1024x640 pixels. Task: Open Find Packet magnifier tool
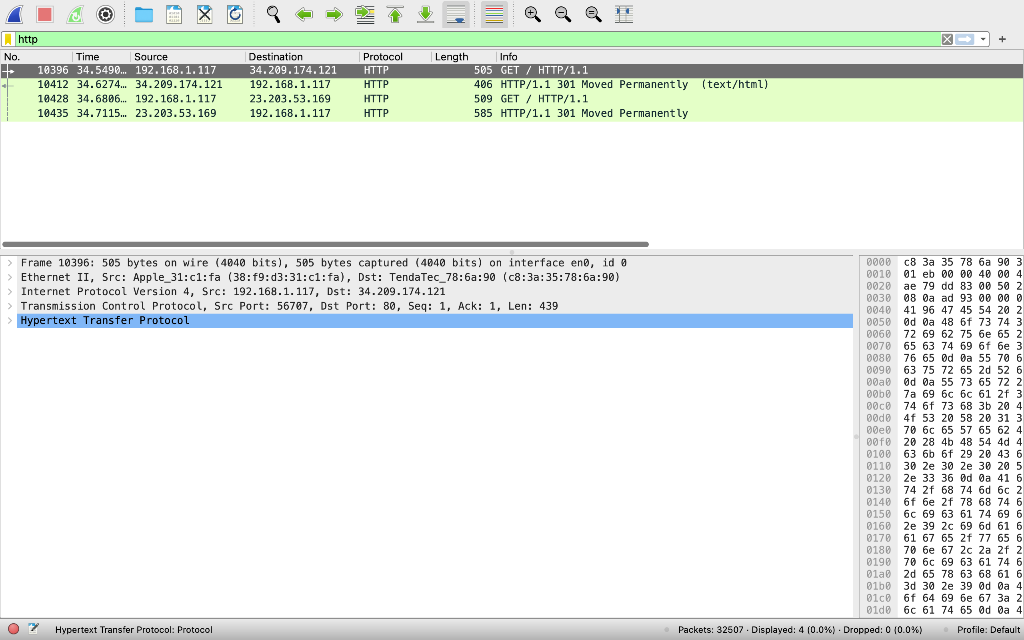pyautogui.click(x=274, y=14)
